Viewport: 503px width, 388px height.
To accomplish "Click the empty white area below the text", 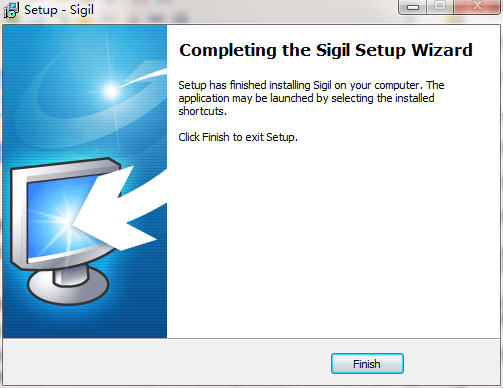I will coord(333,240).
